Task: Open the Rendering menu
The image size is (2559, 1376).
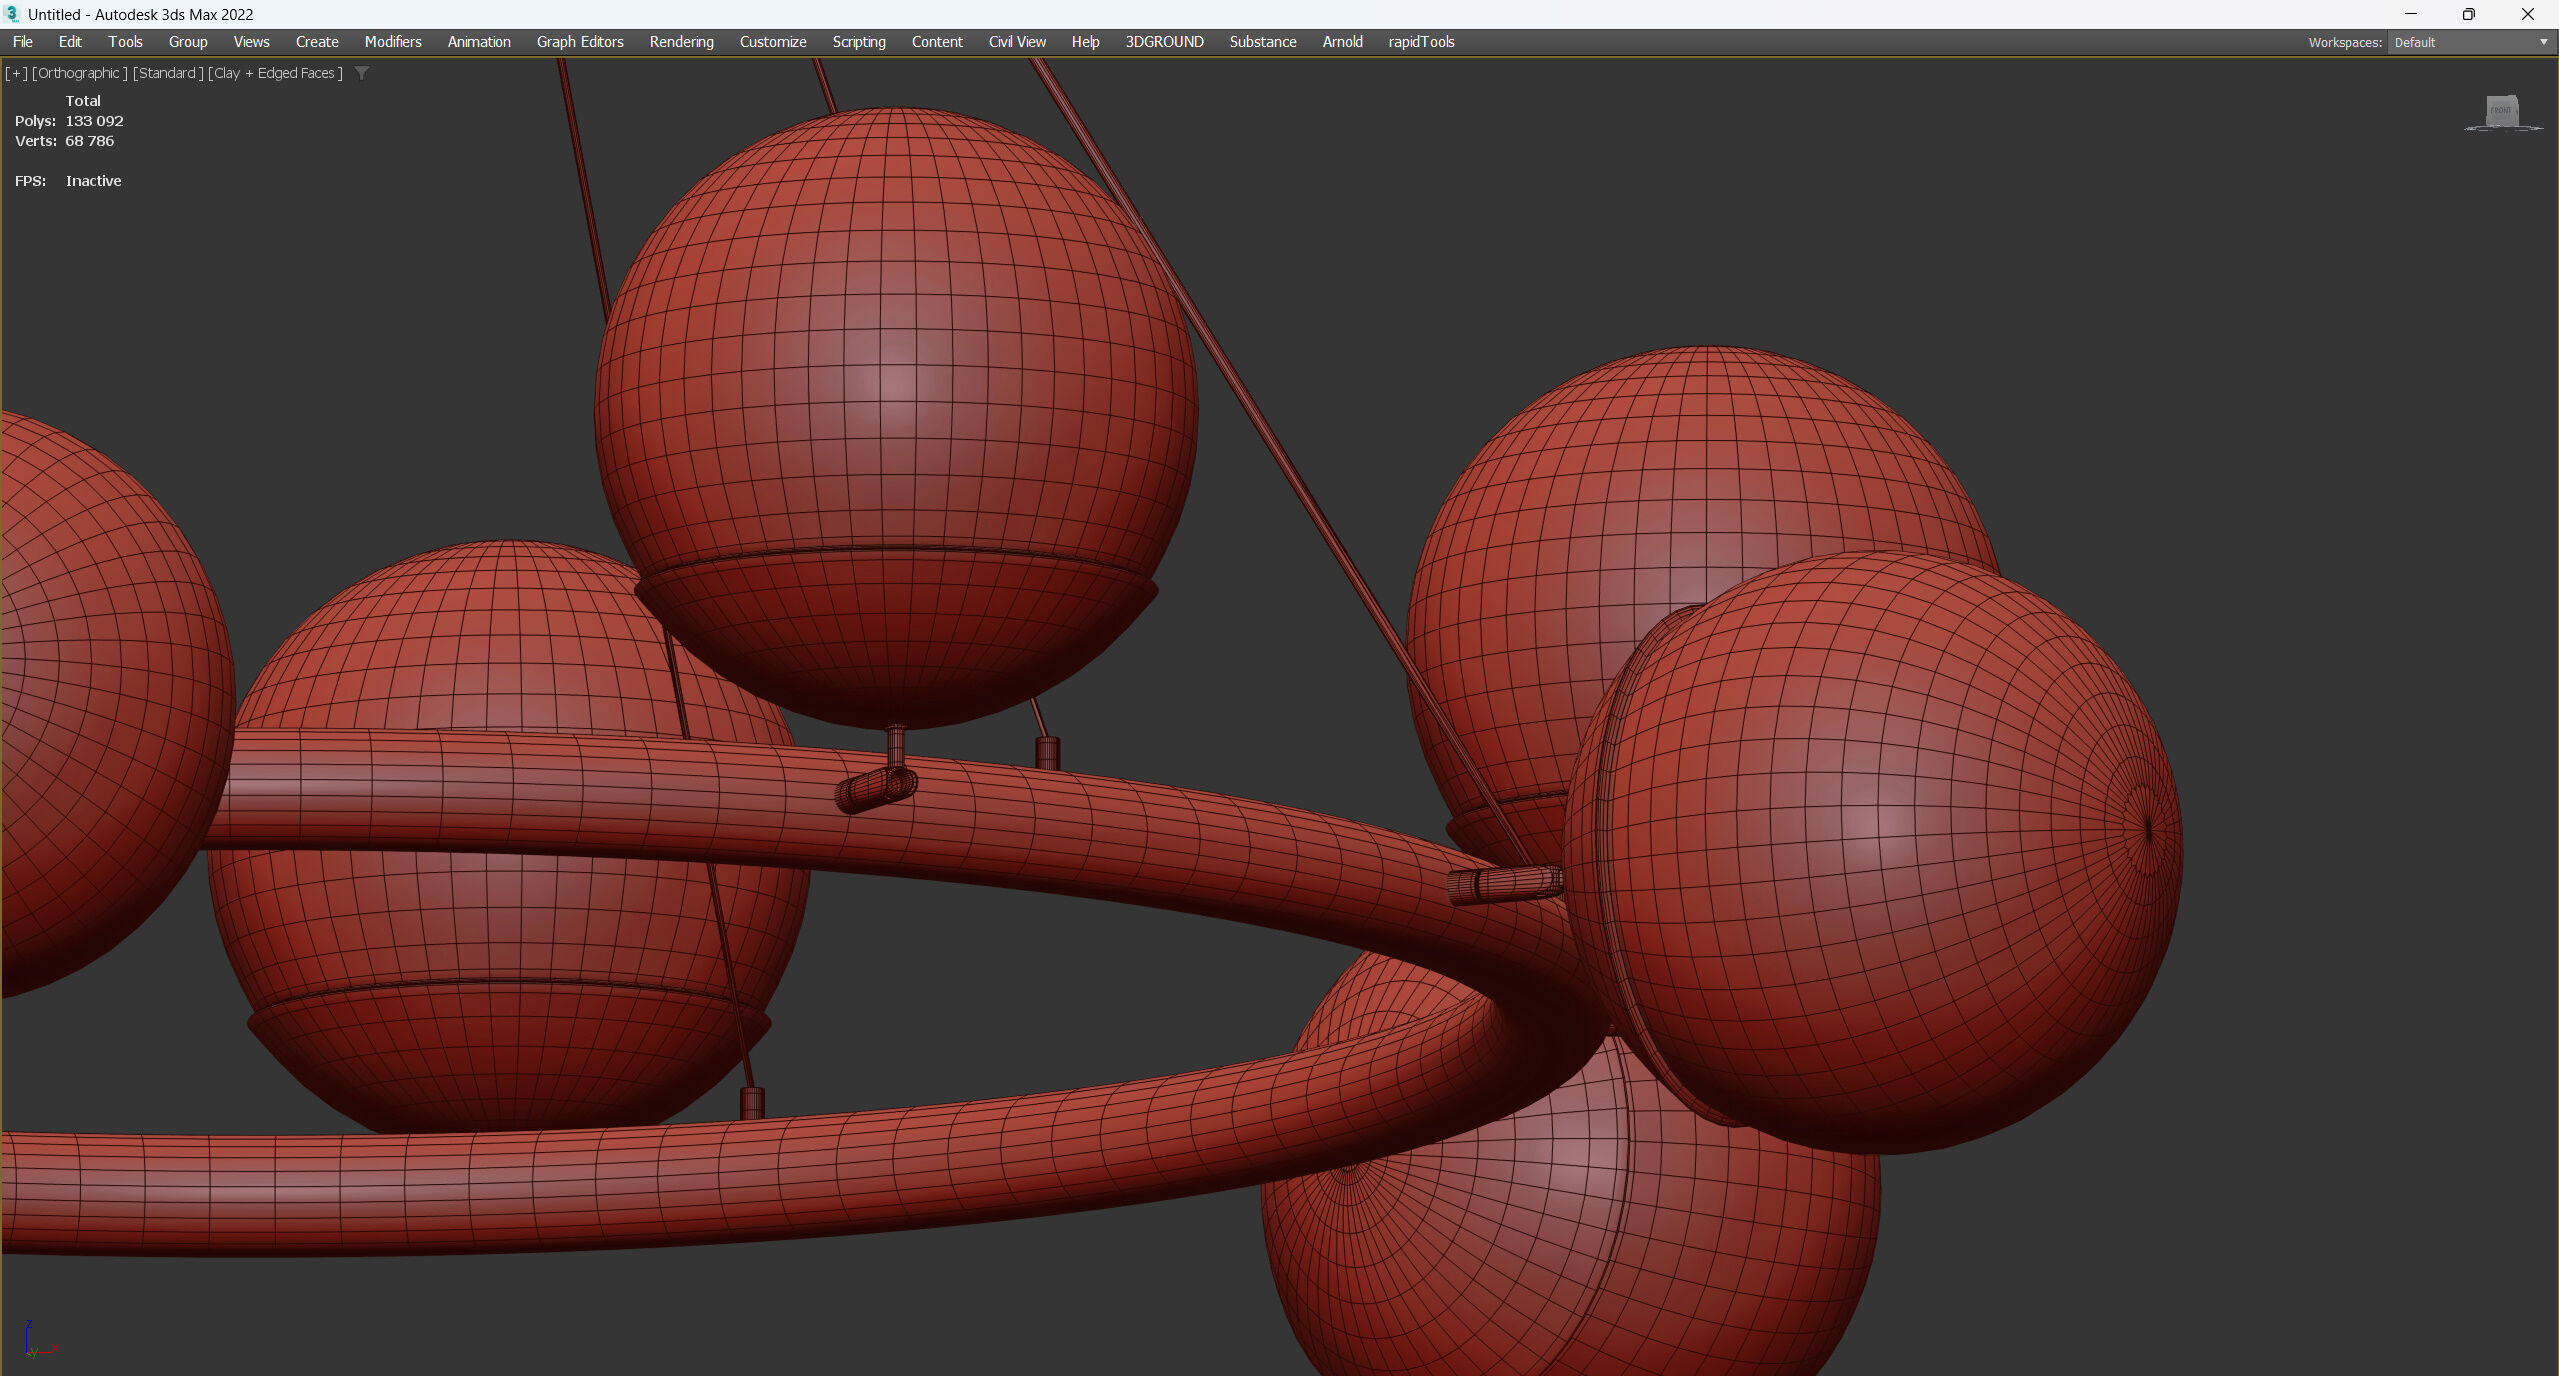Action: click(681, 42)
